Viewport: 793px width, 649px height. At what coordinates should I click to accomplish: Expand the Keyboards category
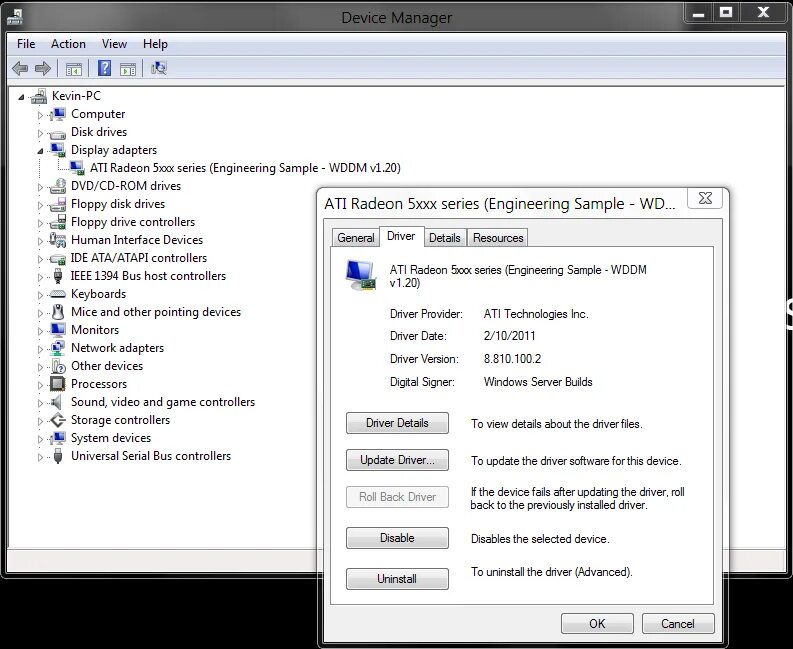point(40,295)
